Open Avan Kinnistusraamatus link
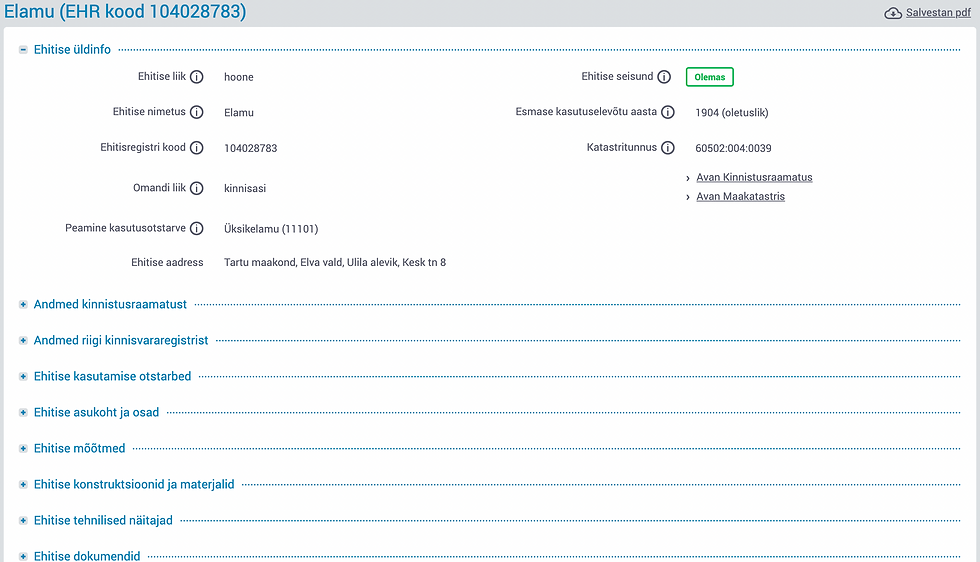Image resolution: width=980 pixels, height=562 pixels. point(754,177)
